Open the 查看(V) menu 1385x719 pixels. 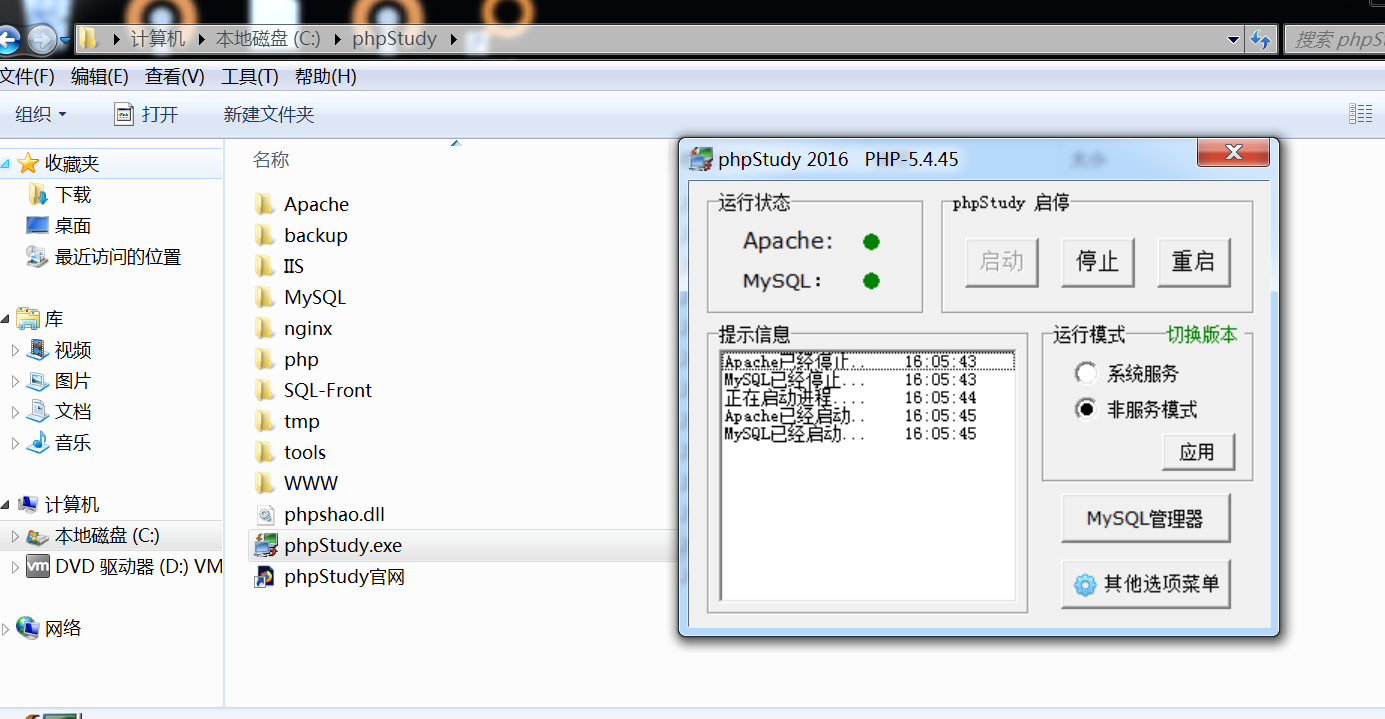pyautogui.click(x=174, y=77)
